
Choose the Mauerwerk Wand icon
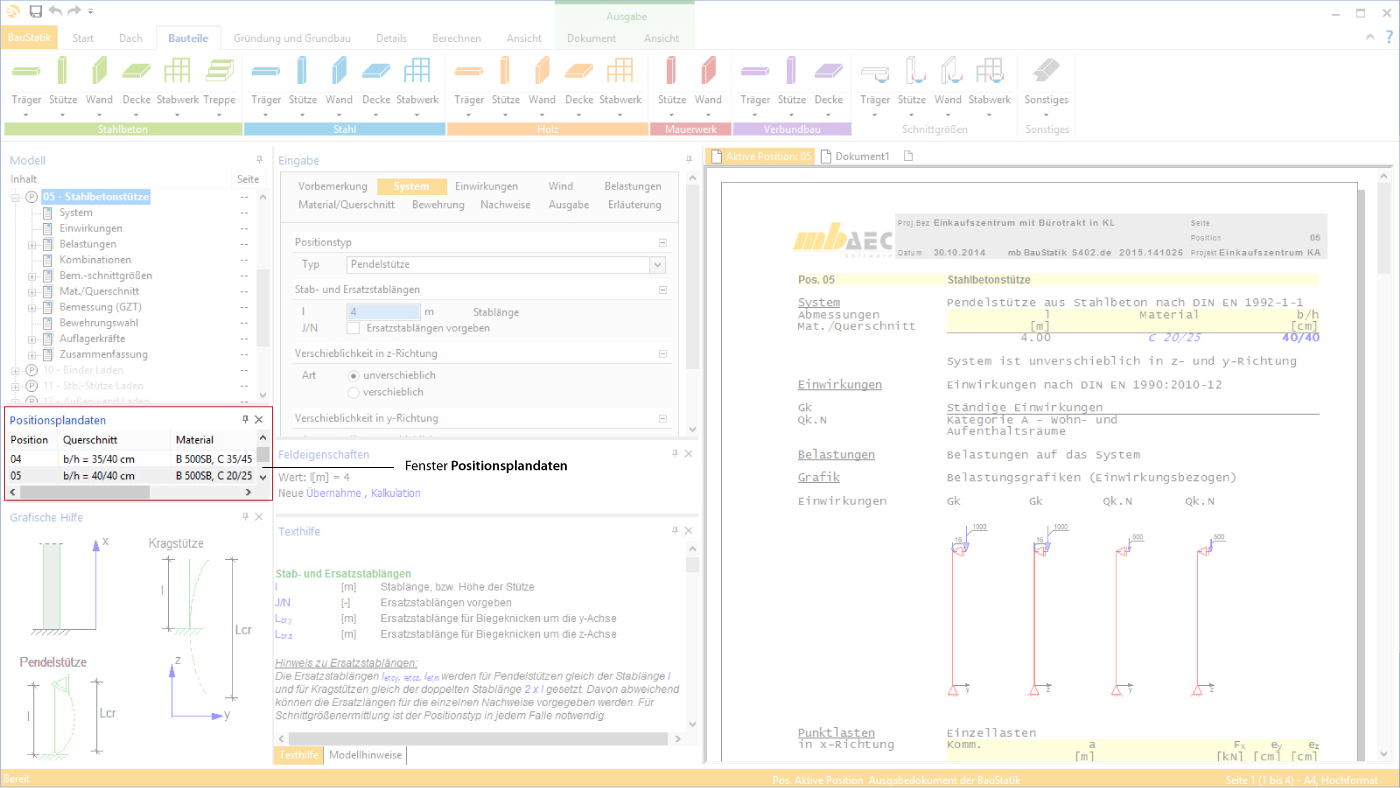click(x=708, y=70)
